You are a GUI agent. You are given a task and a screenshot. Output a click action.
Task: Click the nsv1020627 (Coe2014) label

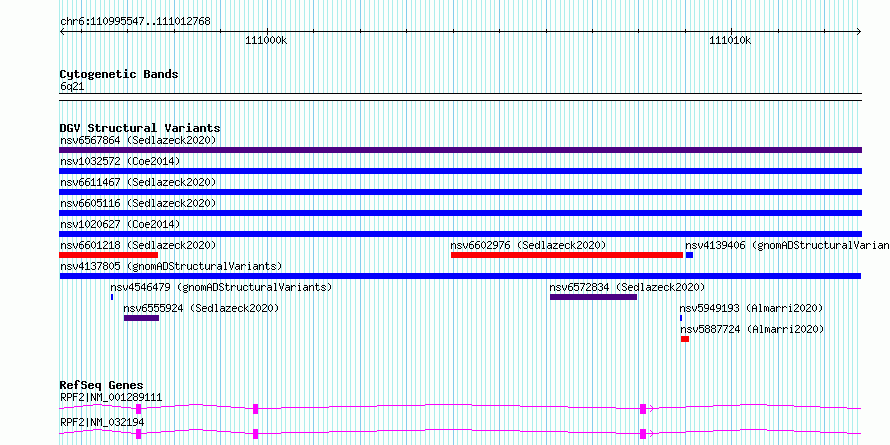pyautogui.click(x=120, y=224)
